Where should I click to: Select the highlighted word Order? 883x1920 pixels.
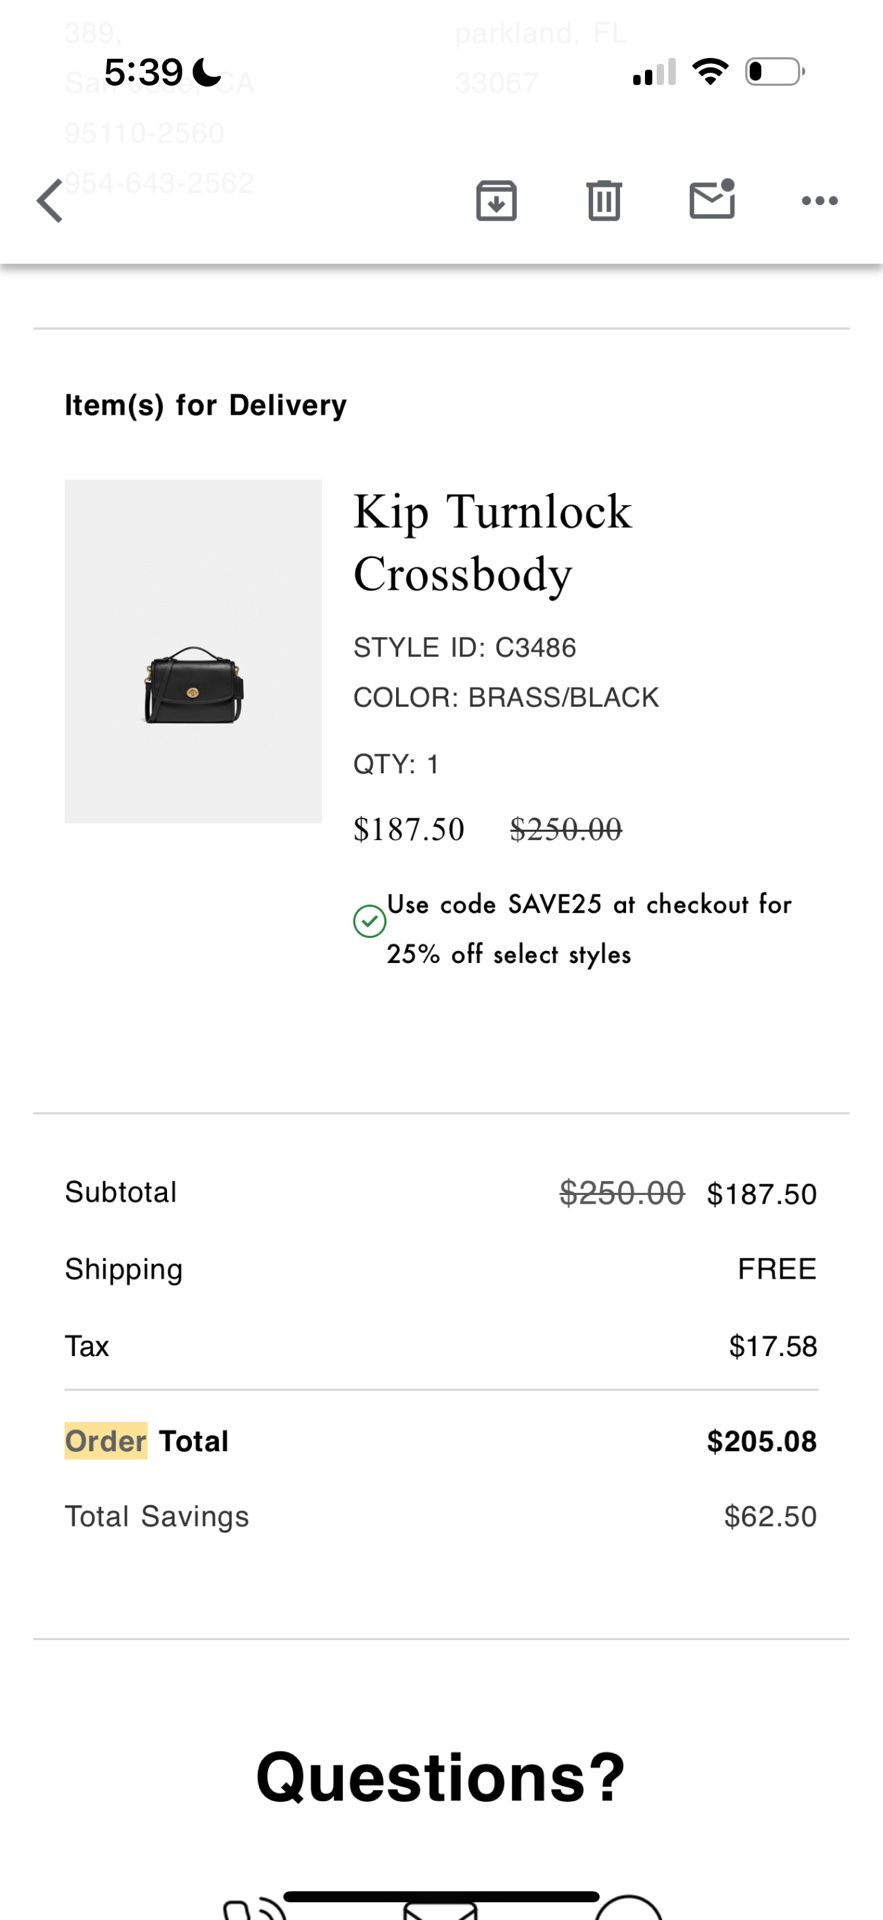coord(106,1441)
